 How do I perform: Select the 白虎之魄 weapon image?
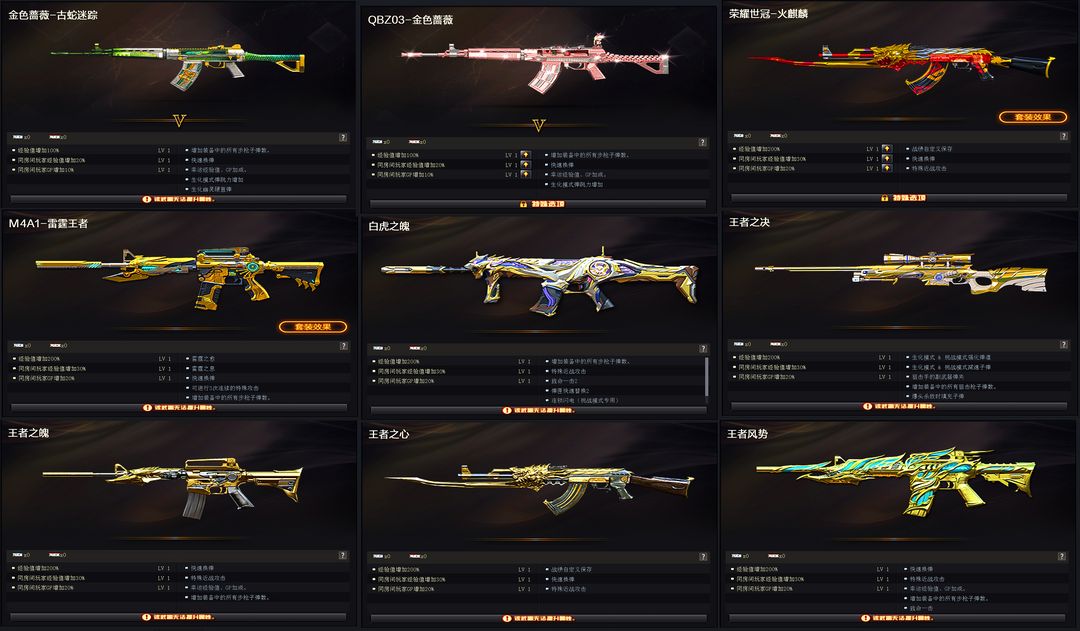pos(539,281)
